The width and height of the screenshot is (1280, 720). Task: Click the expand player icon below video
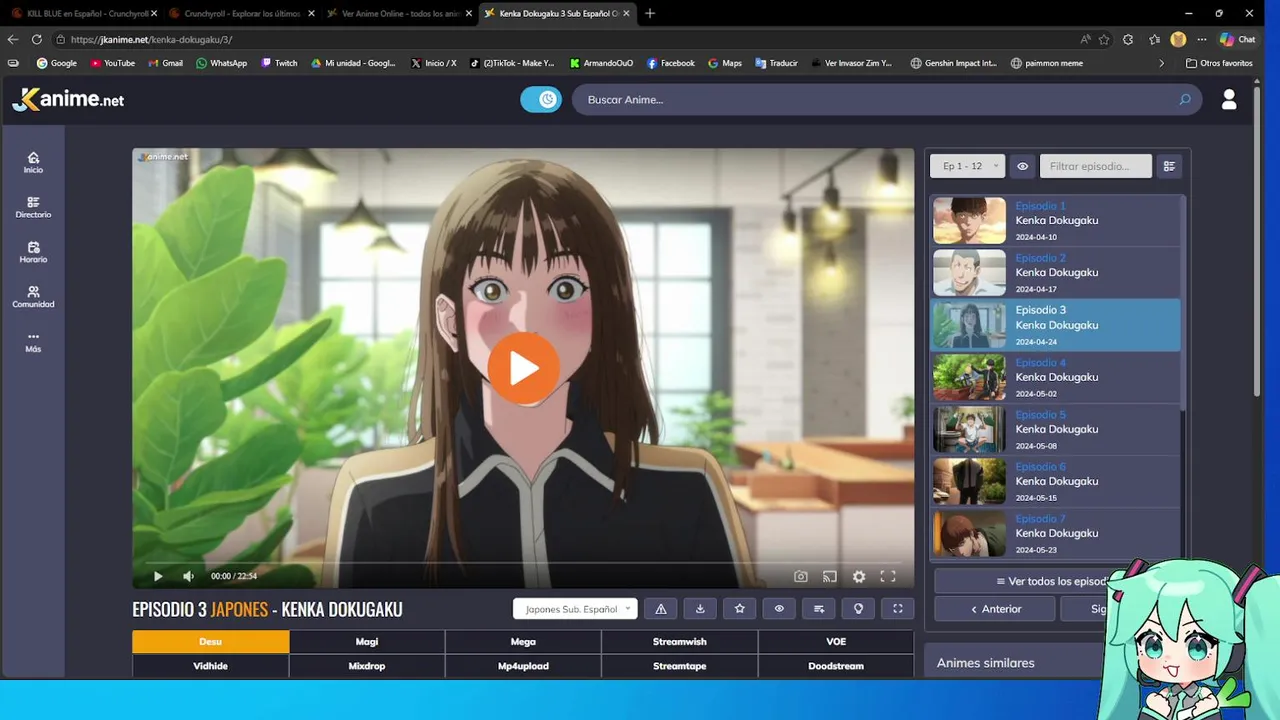(x=898, y=609)
